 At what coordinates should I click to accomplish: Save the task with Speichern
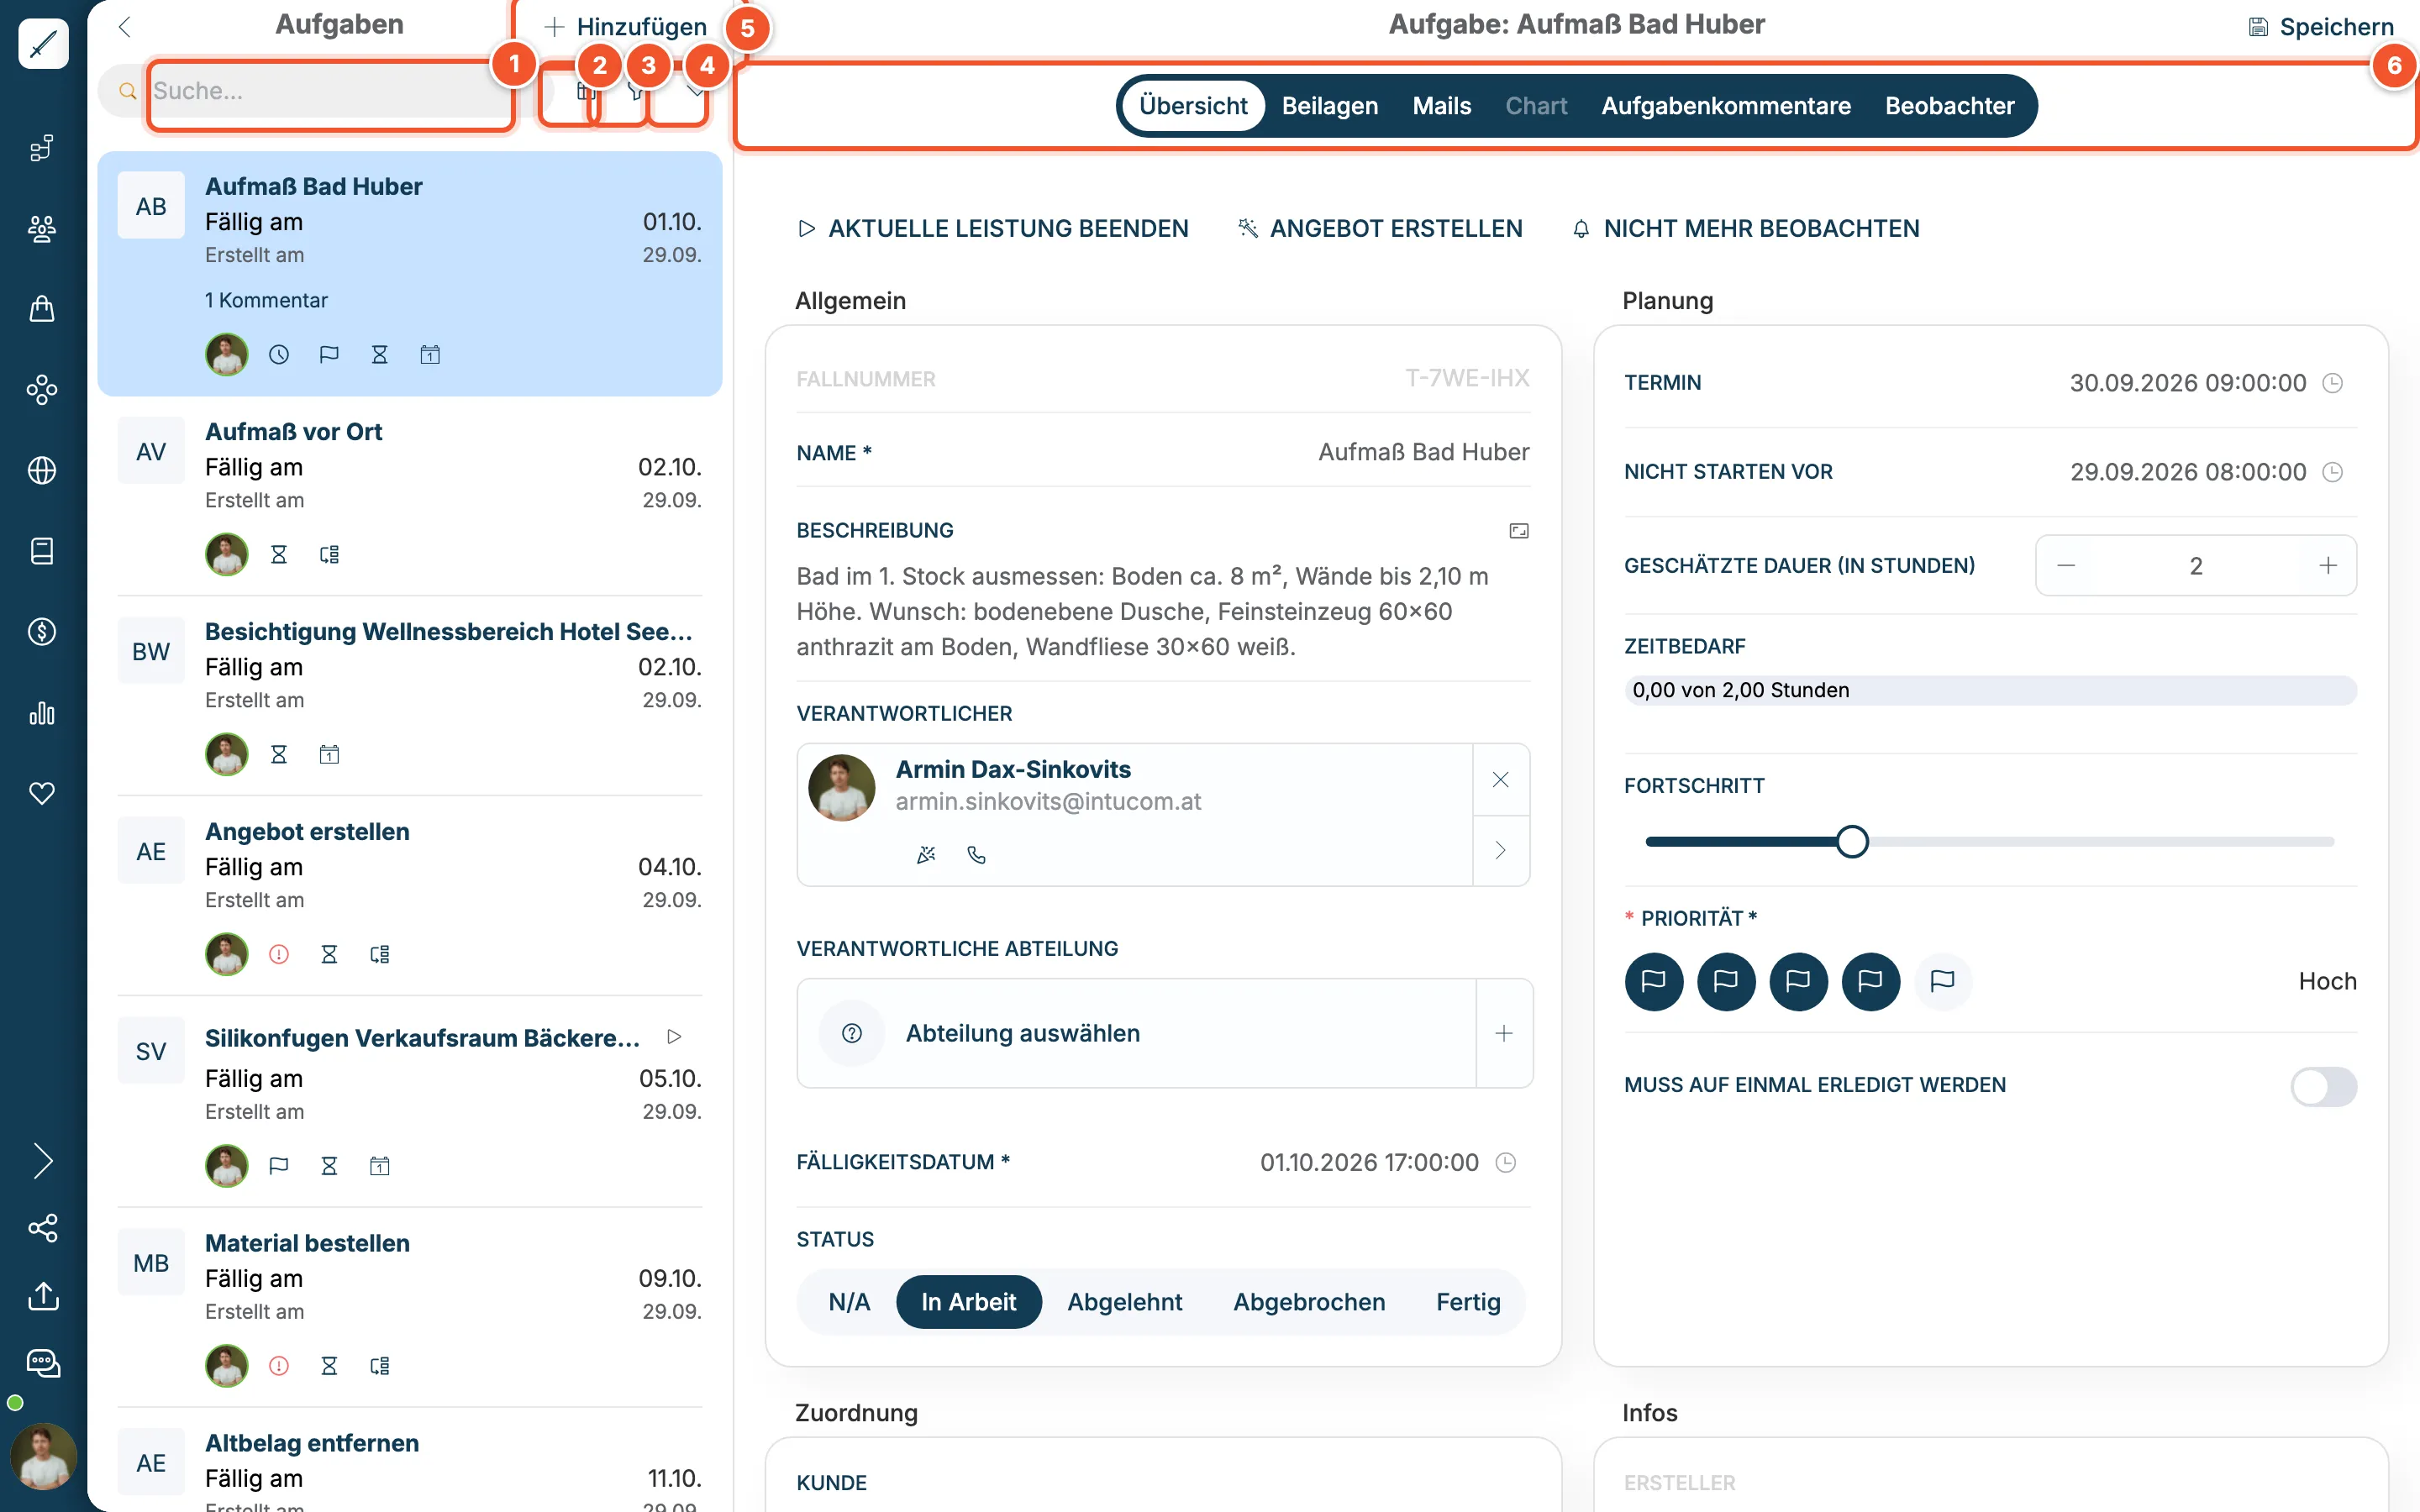2321,27
